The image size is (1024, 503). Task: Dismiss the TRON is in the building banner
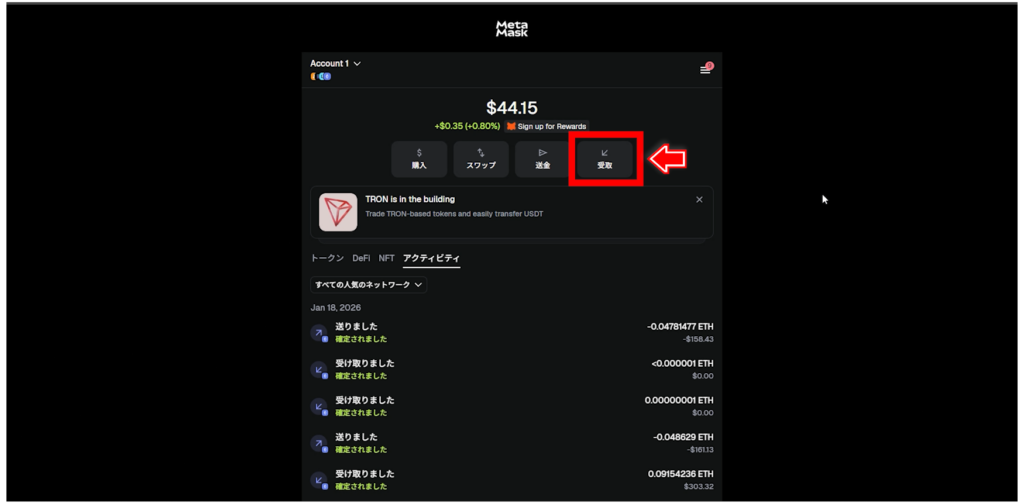pos(699,200)
